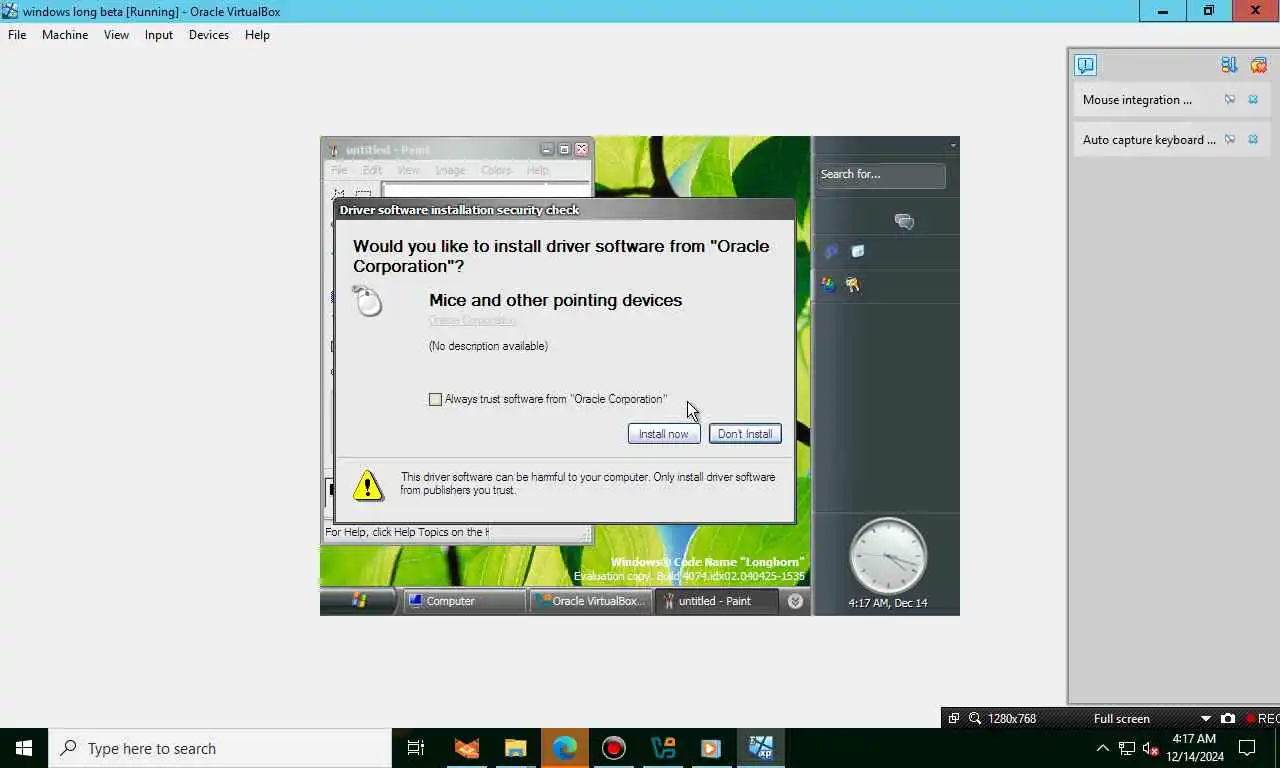Click the keys icon in sidebar
This screenshot has height=768, width=1280.
852,285
